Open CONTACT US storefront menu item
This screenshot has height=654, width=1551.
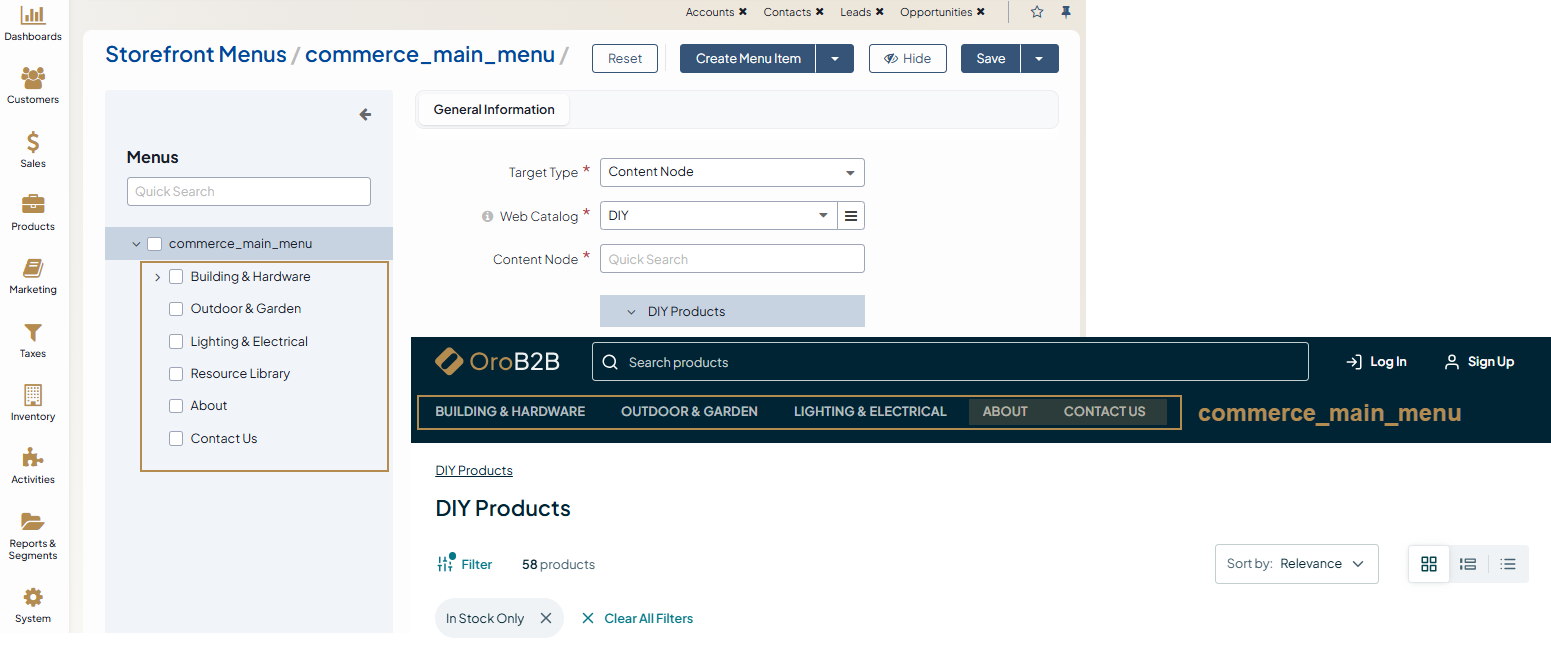pos(1105,412)
